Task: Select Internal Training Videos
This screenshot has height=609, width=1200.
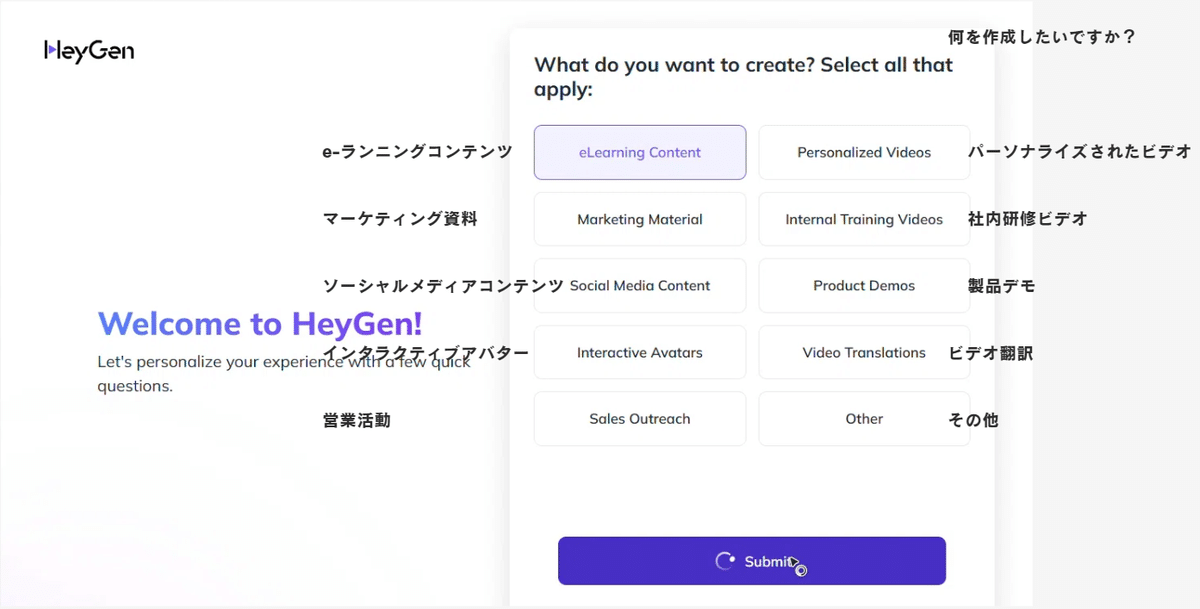Action: 863,219
